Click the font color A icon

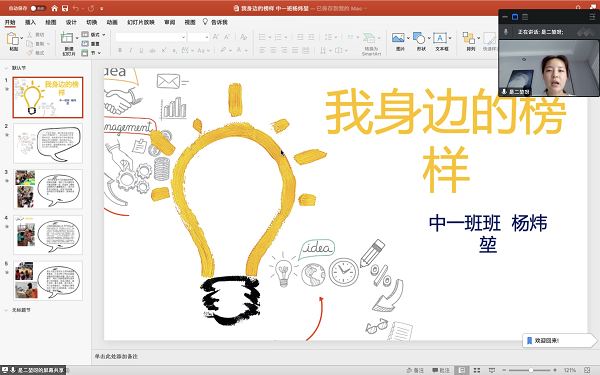click(239, 50)
